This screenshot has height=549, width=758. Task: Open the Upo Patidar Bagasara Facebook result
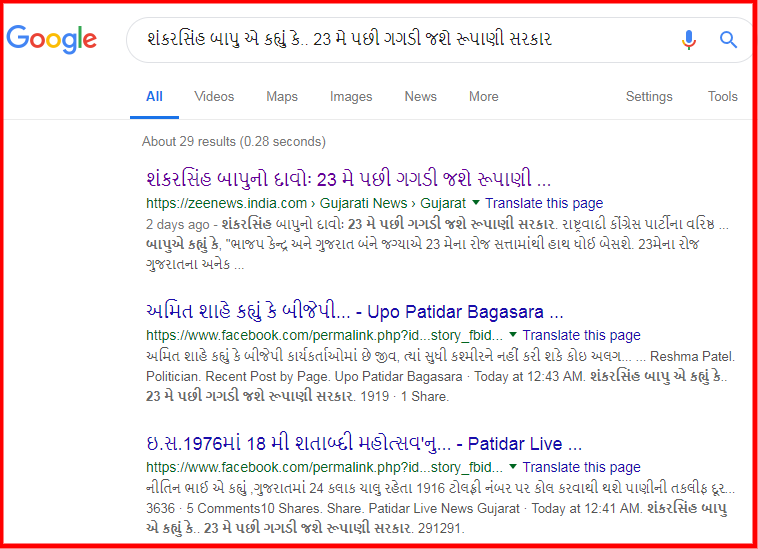[x=355, y=311]
